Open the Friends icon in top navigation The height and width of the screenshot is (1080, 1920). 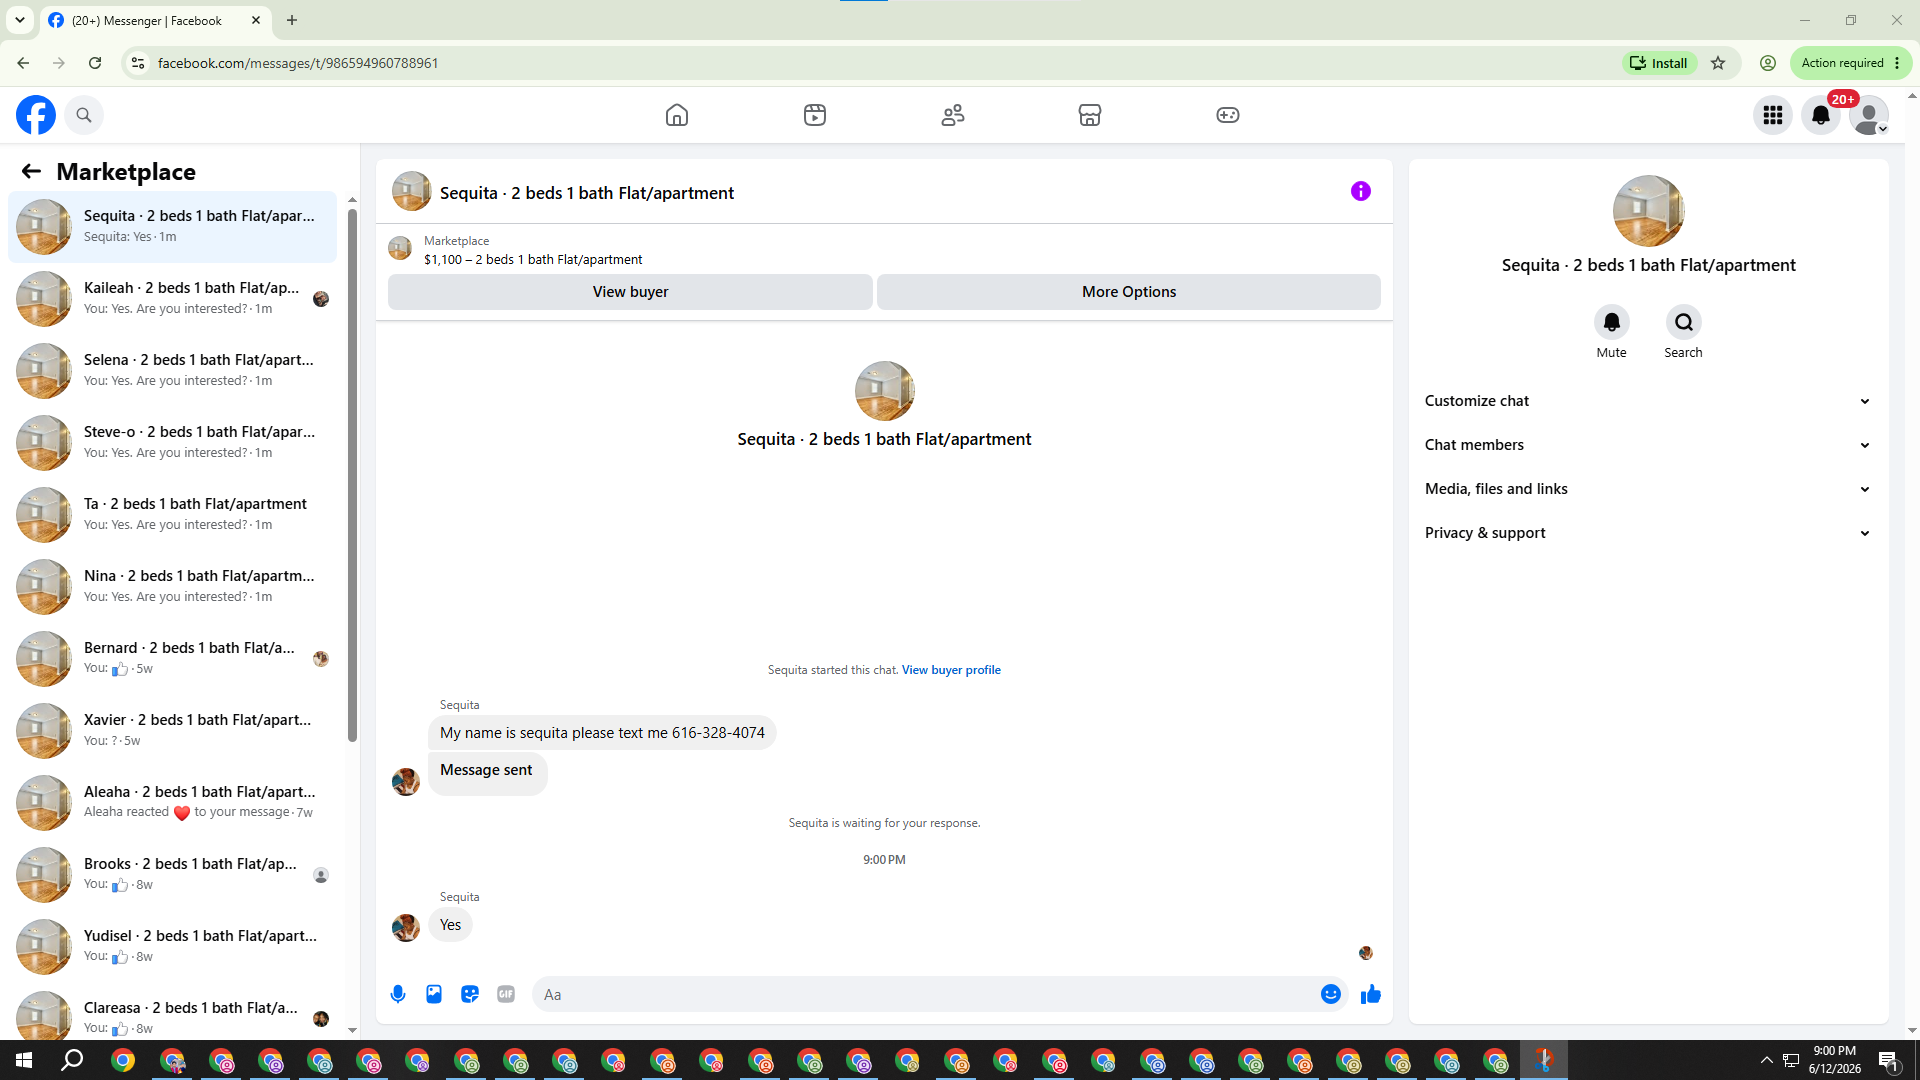(x=953, y=115)
